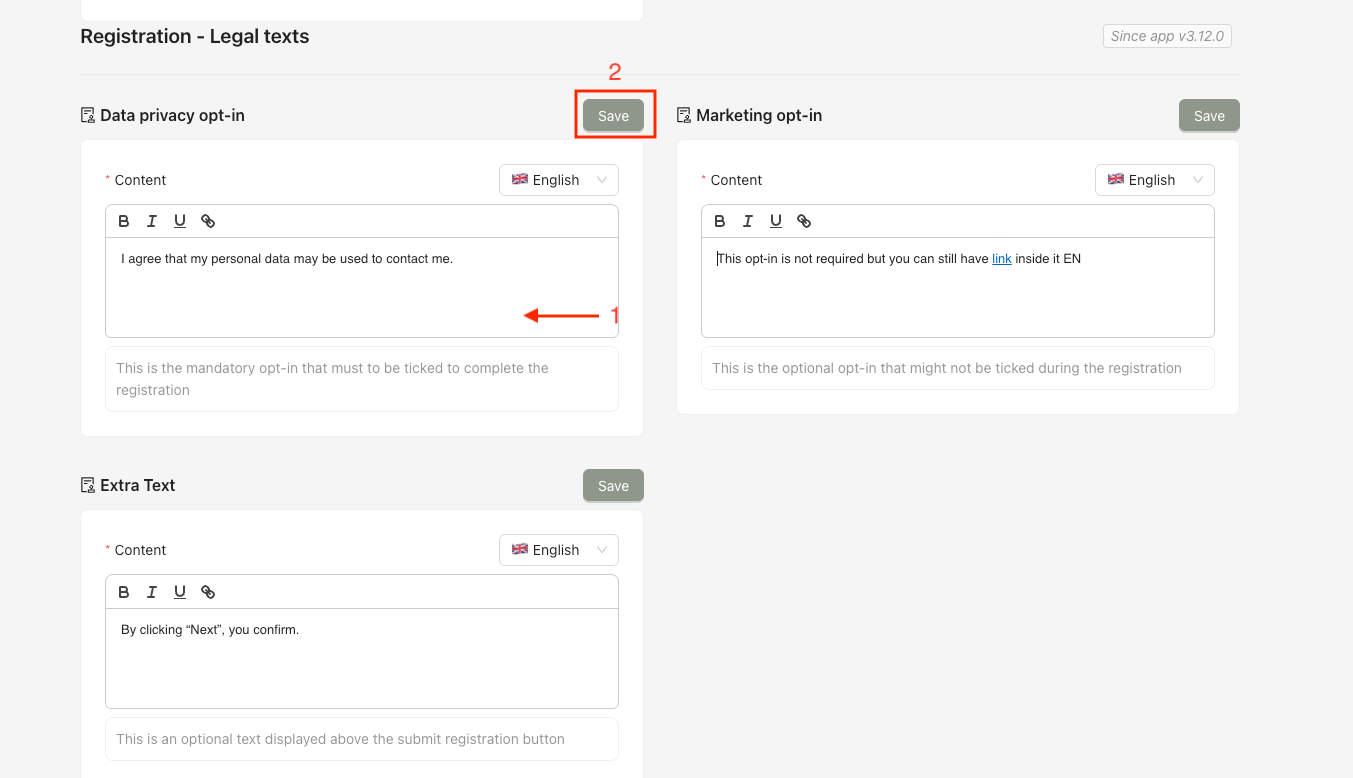Toggle bold in Marketing opt-in editor
The image size is (1353, 778).
point(720,221)
